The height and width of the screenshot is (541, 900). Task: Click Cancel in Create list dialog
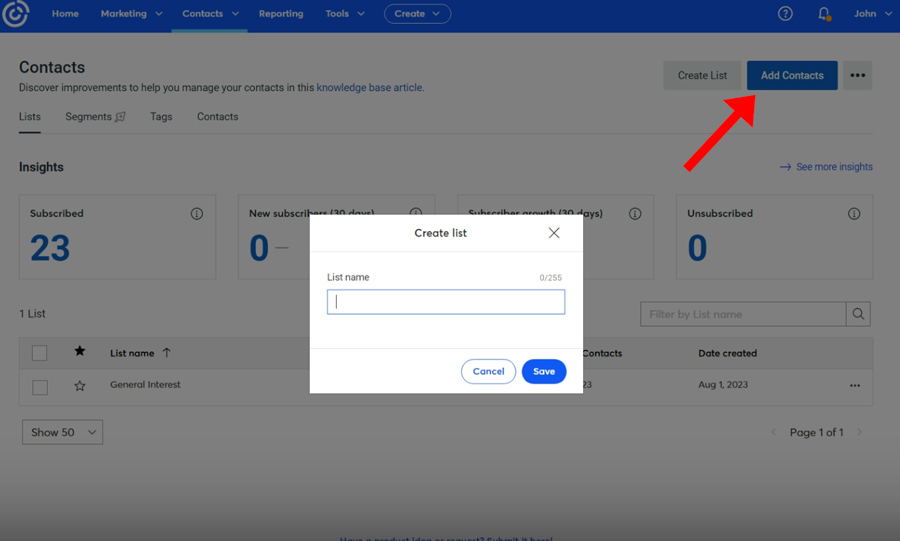(x=488, y=371)
